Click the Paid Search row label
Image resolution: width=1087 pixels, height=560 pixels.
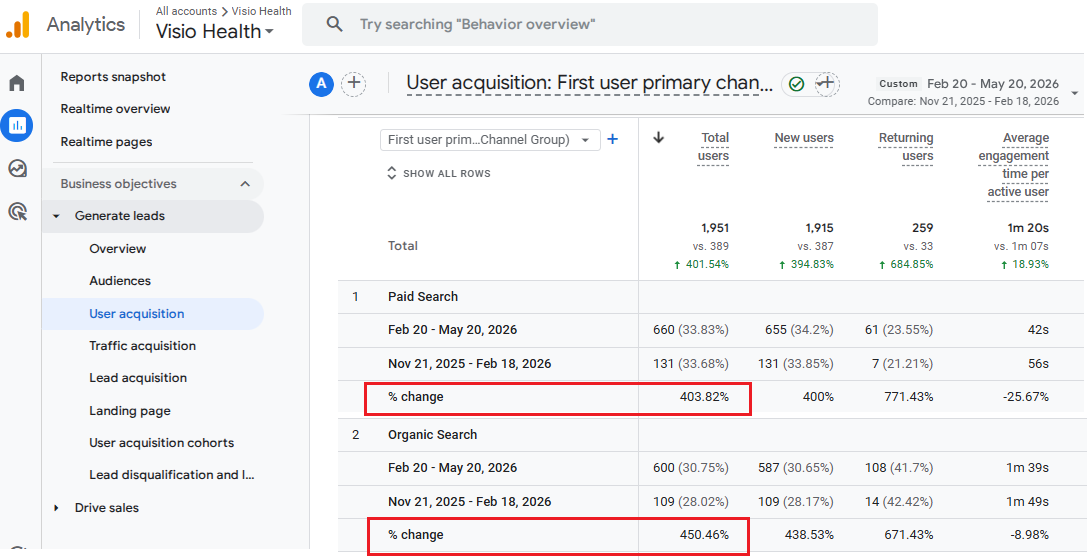423,297
